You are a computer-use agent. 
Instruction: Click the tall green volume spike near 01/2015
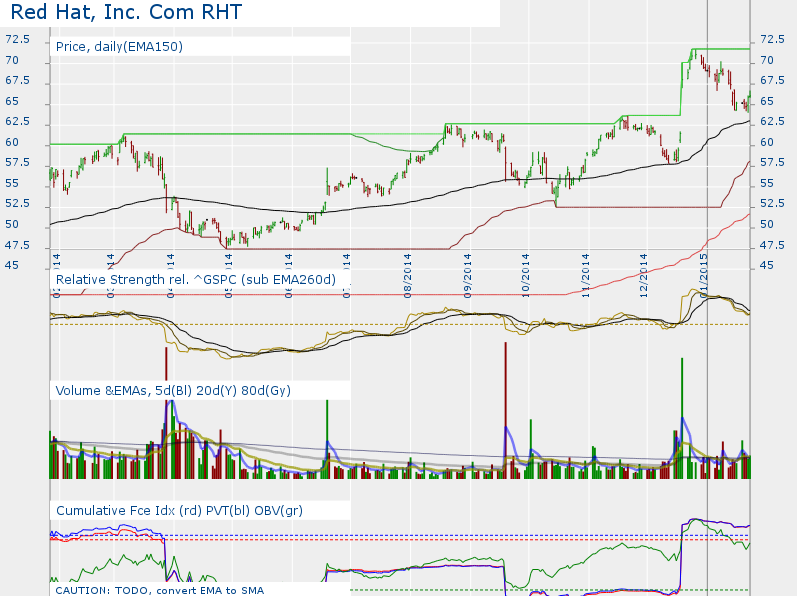[x=682, y=418]
